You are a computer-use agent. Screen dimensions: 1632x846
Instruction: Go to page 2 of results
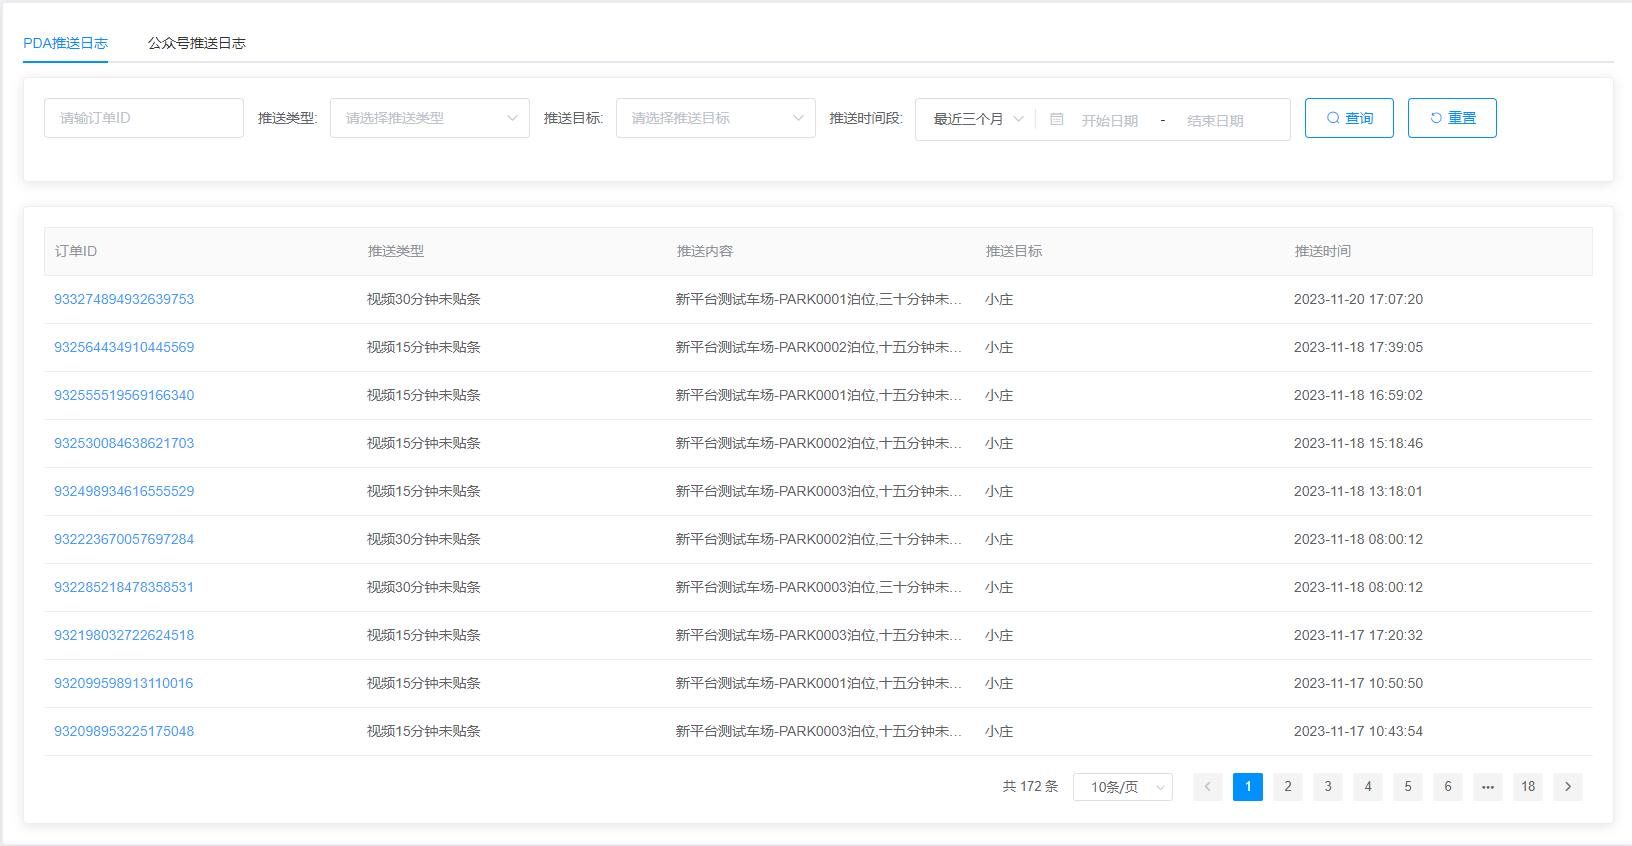point(1287,787)
